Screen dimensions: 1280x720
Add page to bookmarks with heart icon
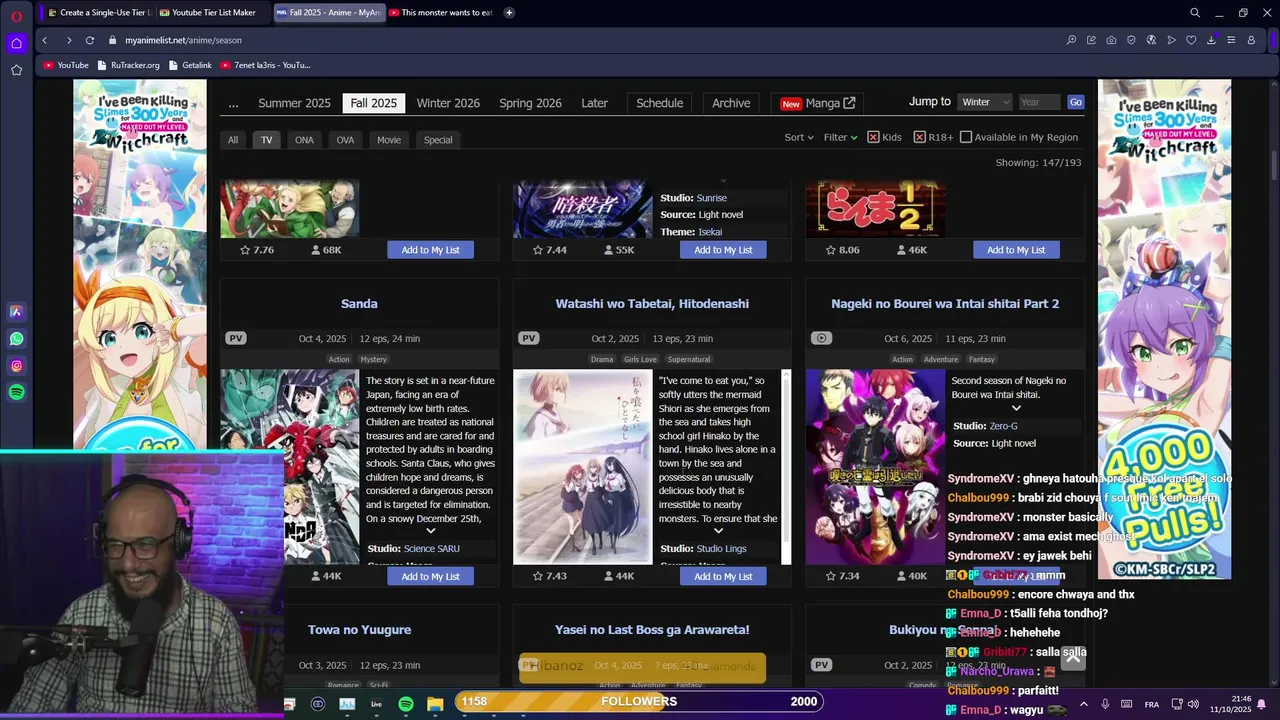pos(1191,40)
